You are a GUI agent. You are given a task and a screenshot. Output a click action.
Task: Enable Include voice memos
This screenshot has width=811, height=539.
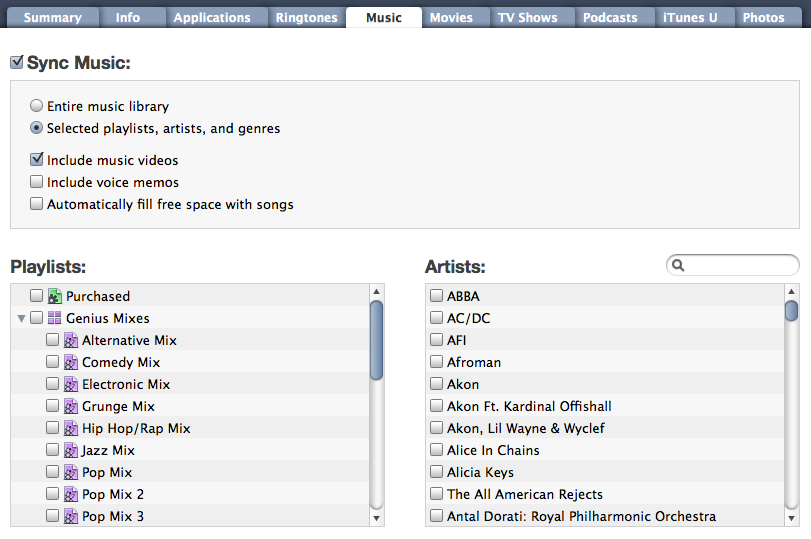pyautogui.click(x=36, y=182)
